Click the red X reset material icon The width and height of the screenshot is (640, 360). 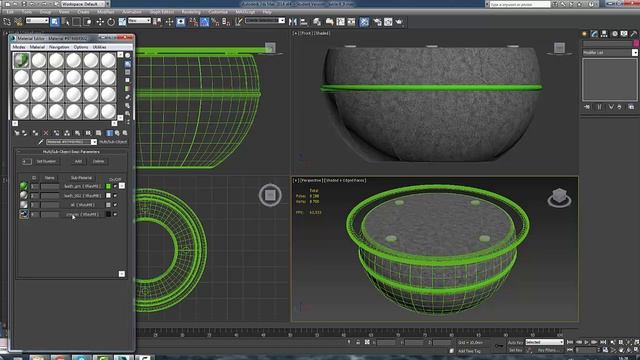coord(46,133)
